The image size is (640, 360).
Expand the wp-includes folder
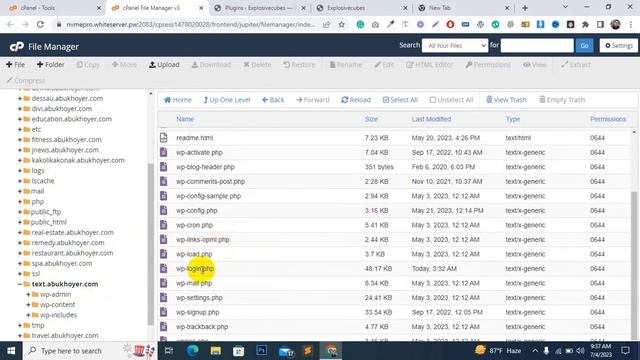click(28, 315)
